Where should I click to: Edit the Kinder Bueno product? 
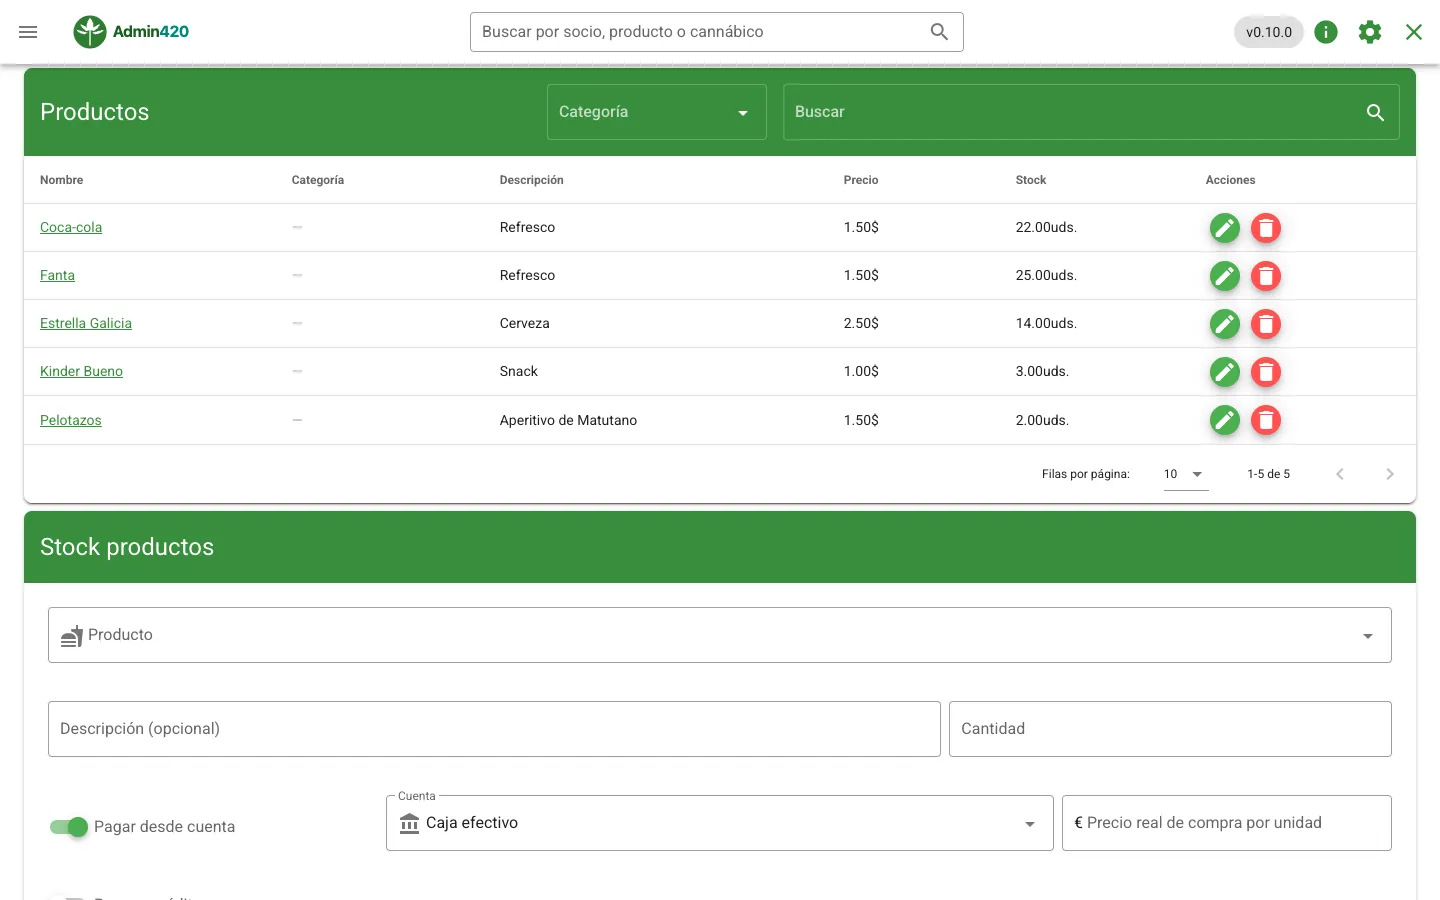point(1225,372)
